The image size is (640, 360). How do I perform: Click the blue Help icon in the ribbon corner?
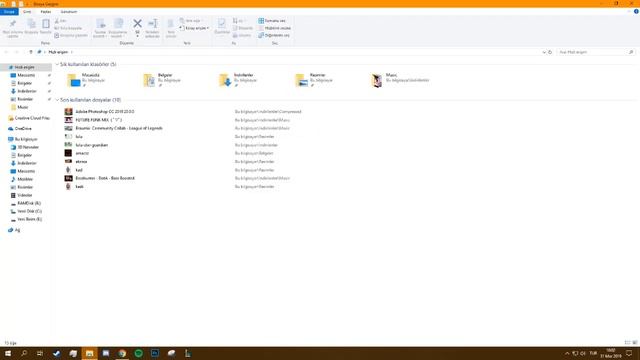point(636,12)
